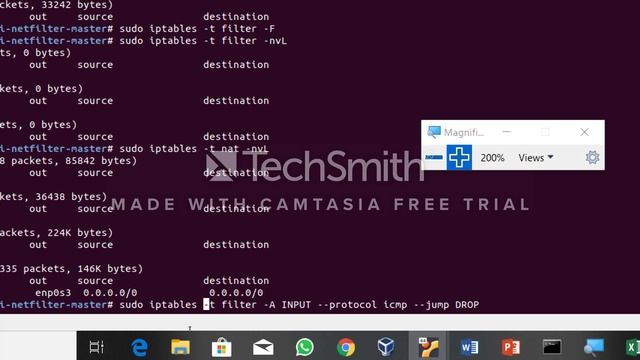Click 'icmp' in the typed command
Viewport: 640px width, 360px height.
(395, 305)
